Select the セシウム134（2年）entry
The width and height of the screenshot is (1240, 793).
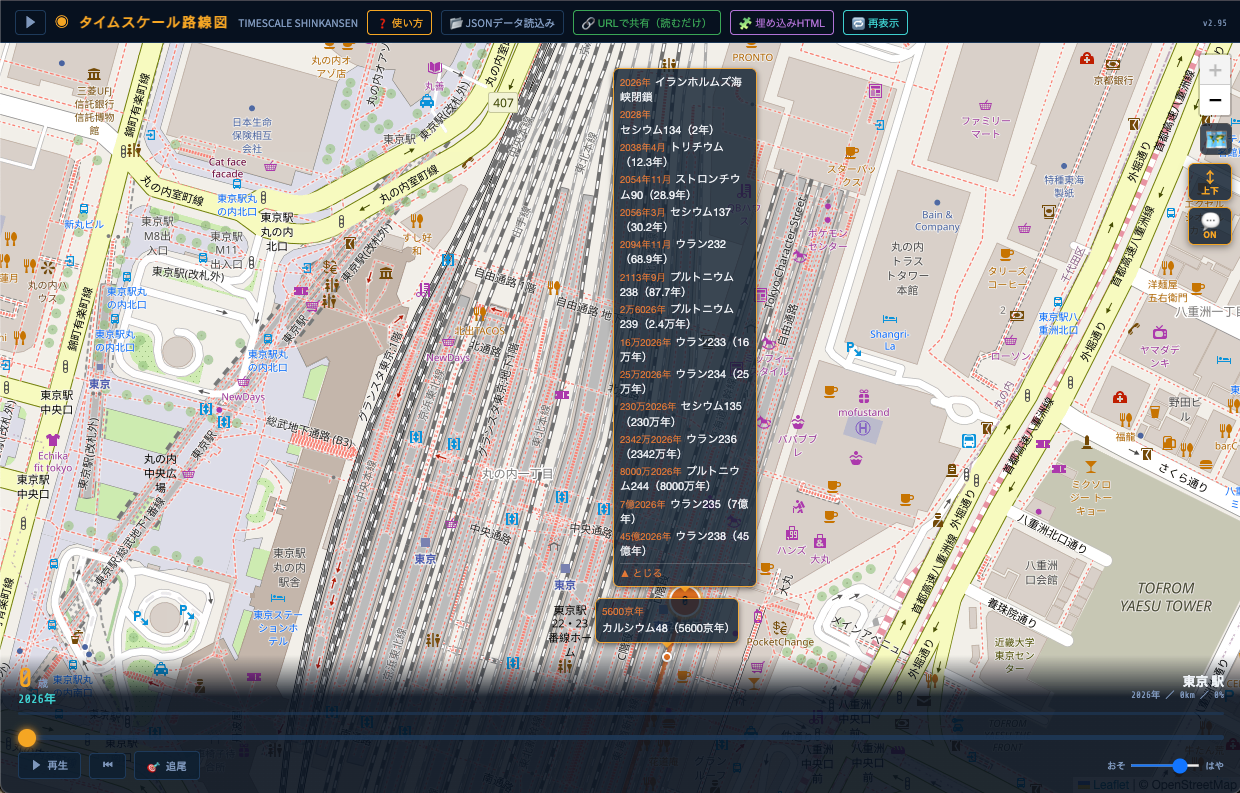(x=683, y=123)
